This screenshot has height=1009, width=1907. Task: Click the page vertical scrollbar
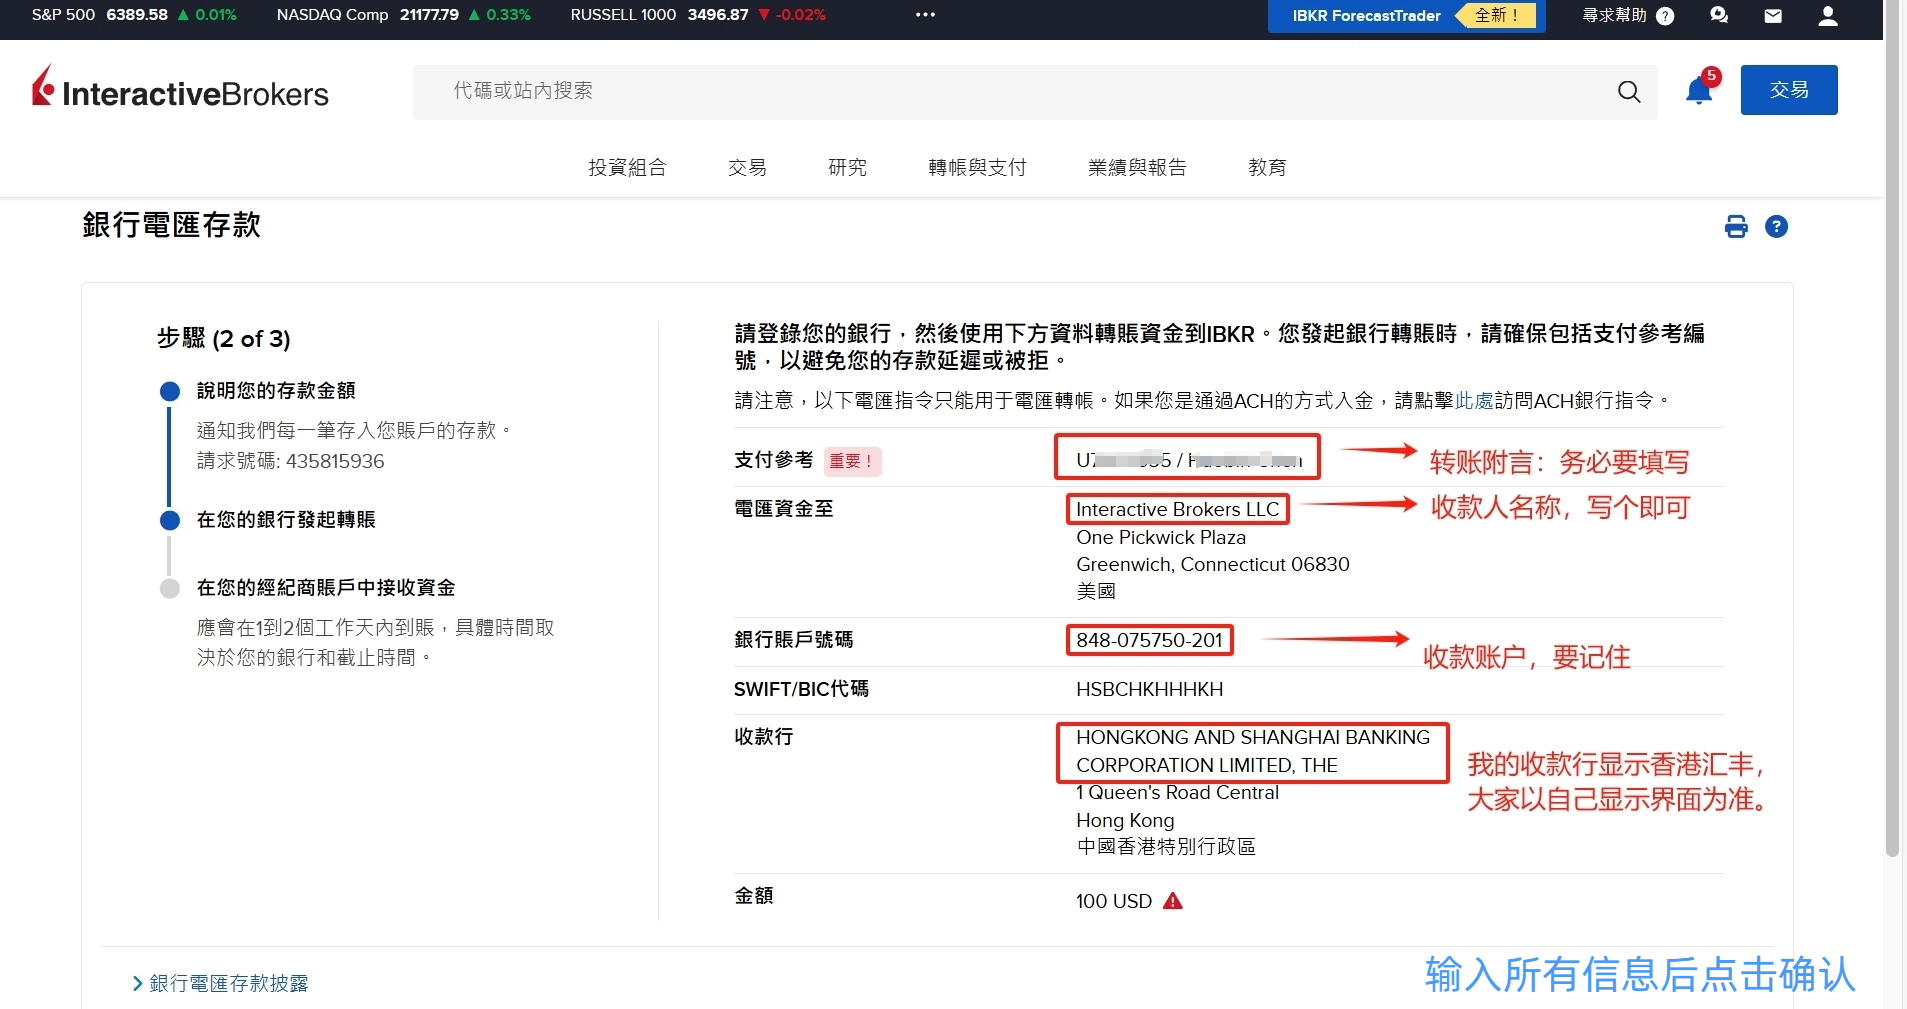tap(1892, 430)
